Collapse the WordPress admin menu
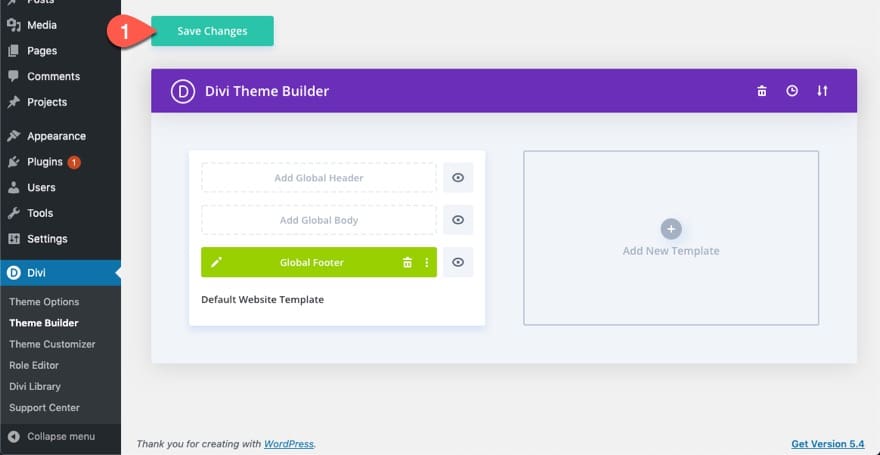The height and width of the screenshot is (455, 880). [61, 436]
